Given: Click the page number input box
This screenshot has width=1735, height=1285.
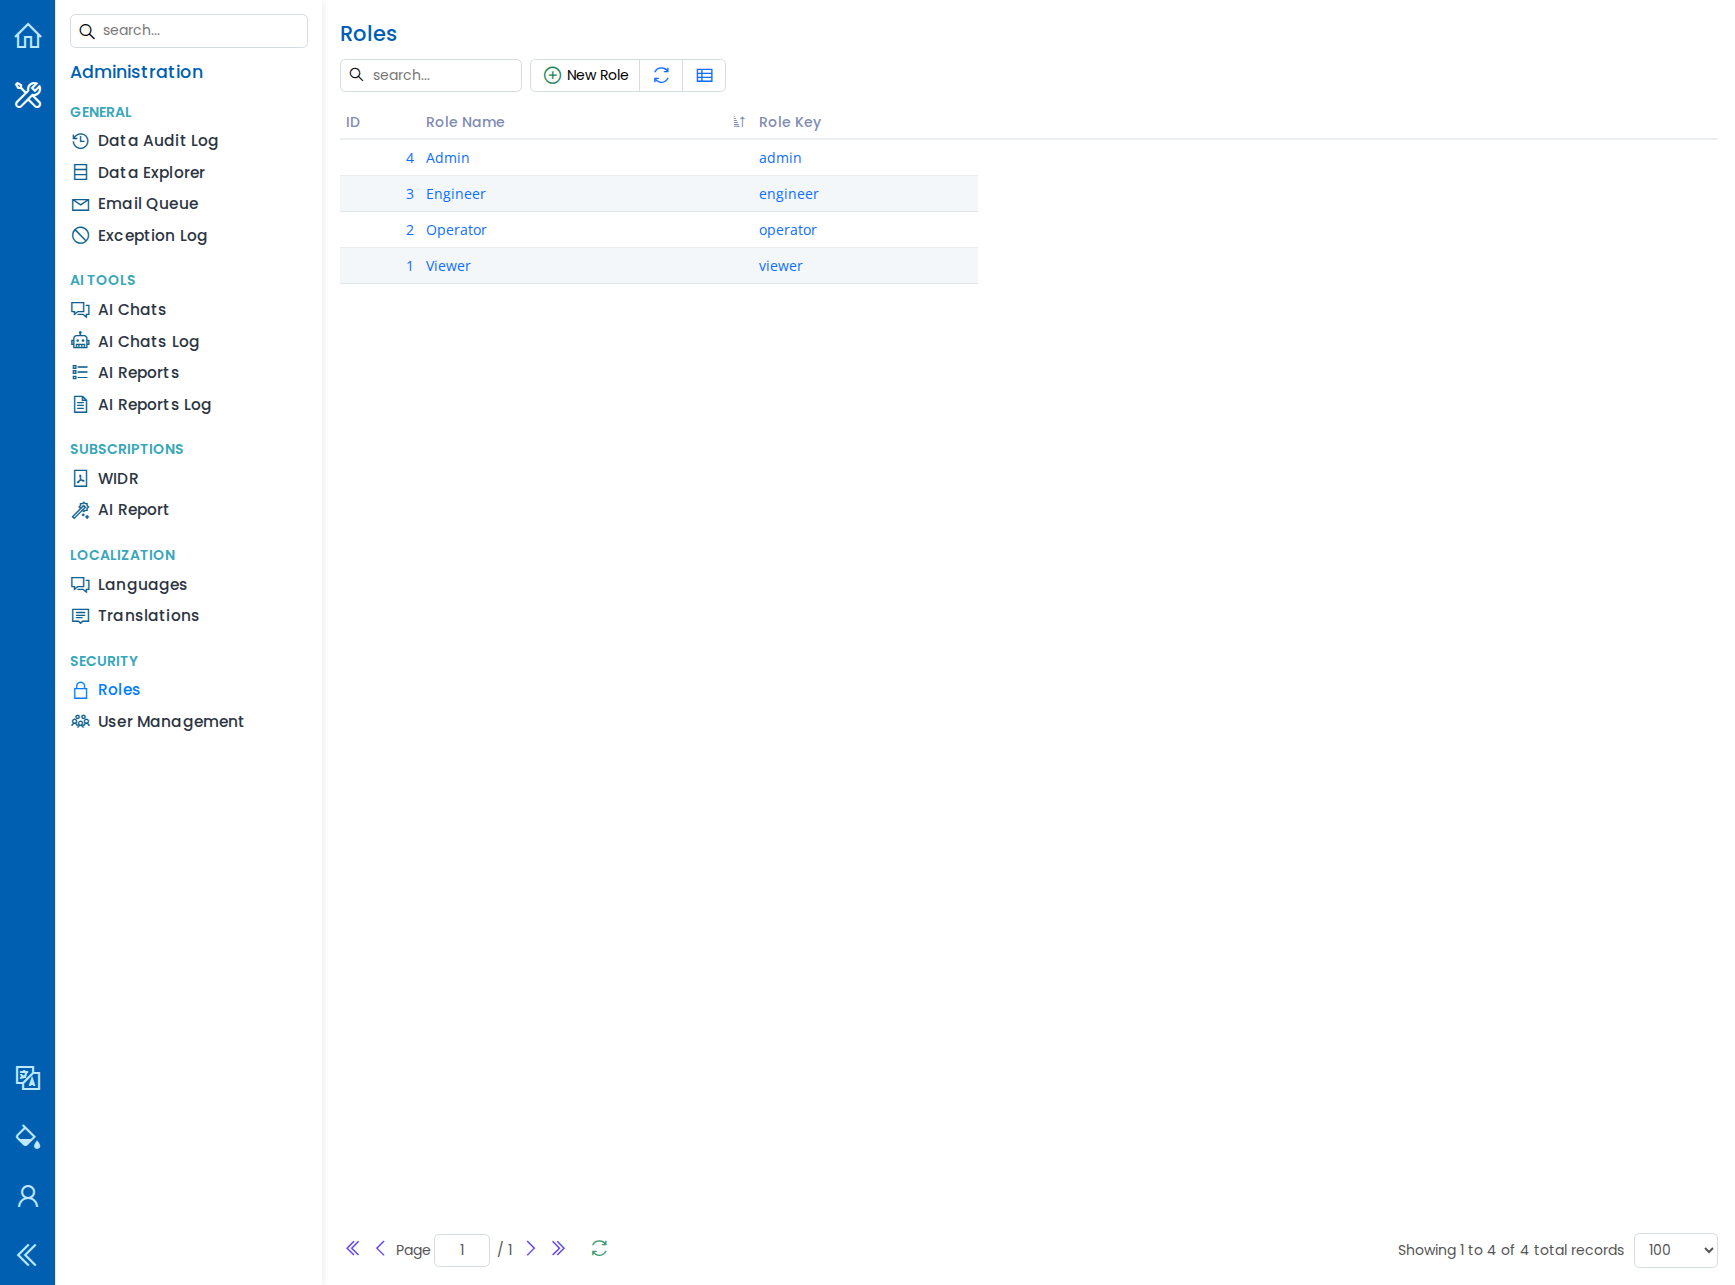Looking at the screenshot, I should pyautogui.click(x=462, y=1250).
